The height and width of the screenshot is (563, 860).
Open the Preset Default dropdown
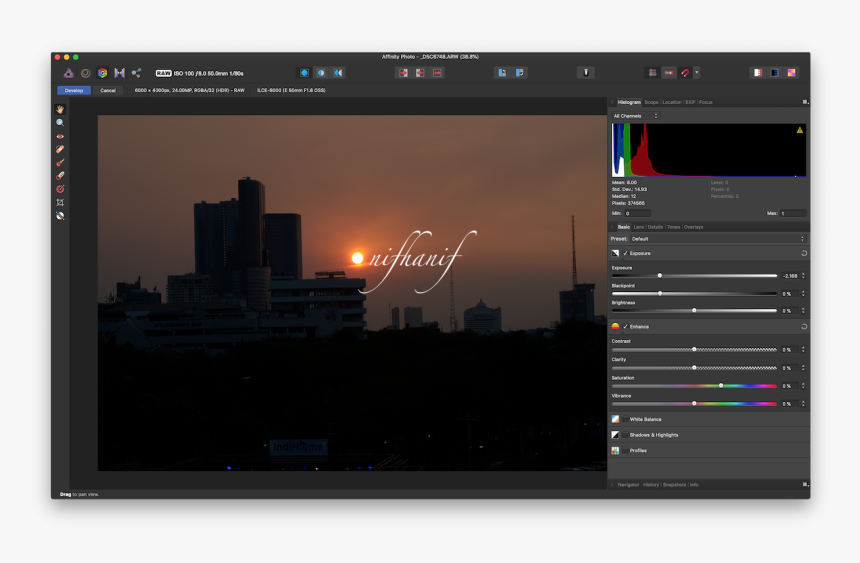(718, 239)
